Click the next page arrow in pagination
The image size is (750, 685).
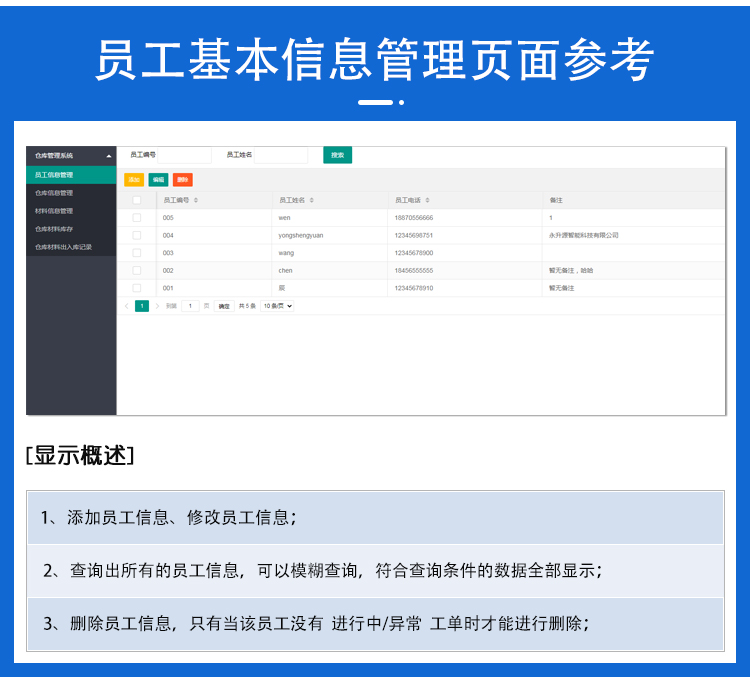pyautogui.click(x=157, y=306)
